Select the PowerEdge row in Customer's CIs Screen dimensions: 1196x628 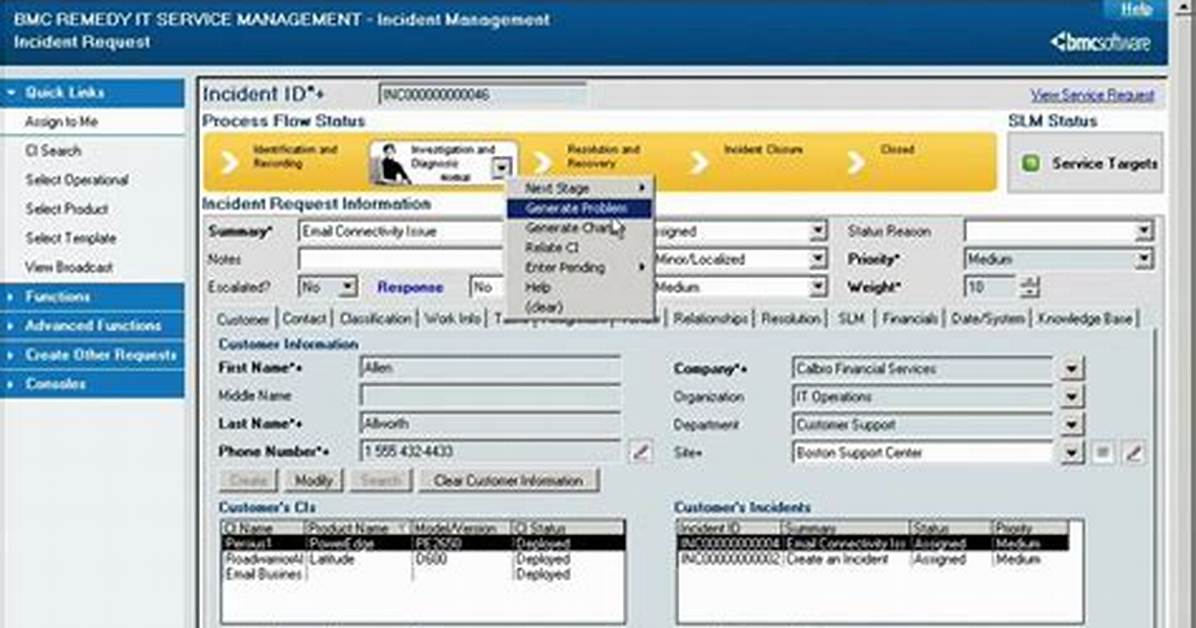pos(423,544)
